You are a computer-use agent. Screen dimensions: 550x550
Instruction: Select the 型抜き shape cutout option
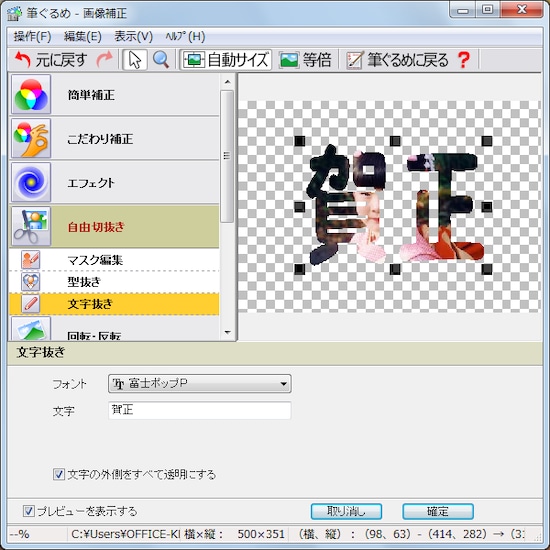(x=114, y=282)
